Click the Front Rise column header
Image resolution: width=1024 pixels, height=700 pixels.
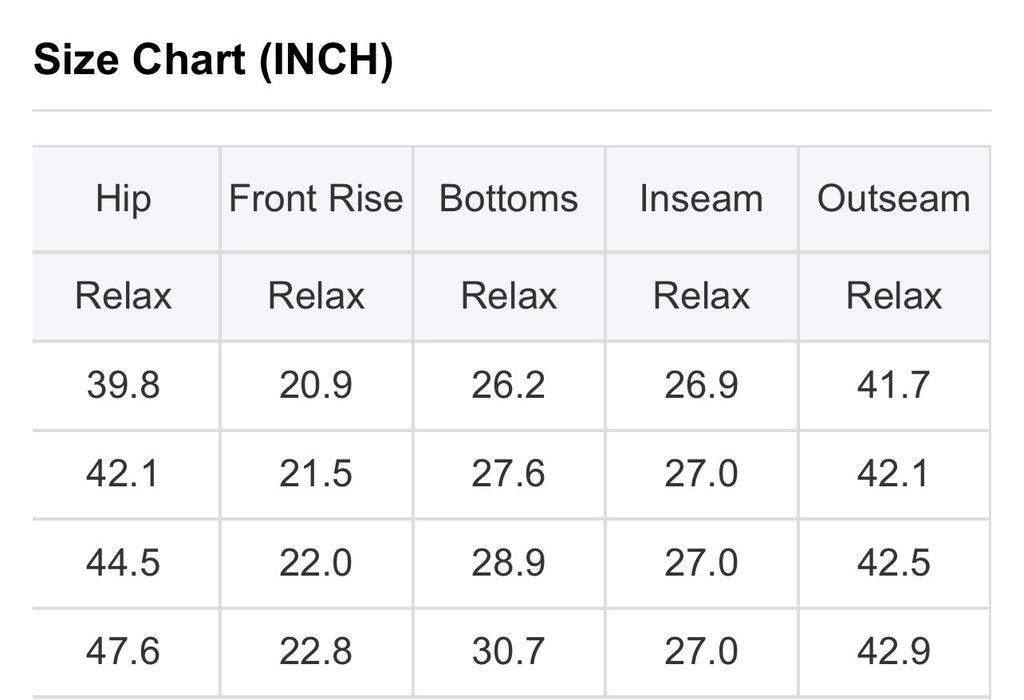(x=316, y=198)
